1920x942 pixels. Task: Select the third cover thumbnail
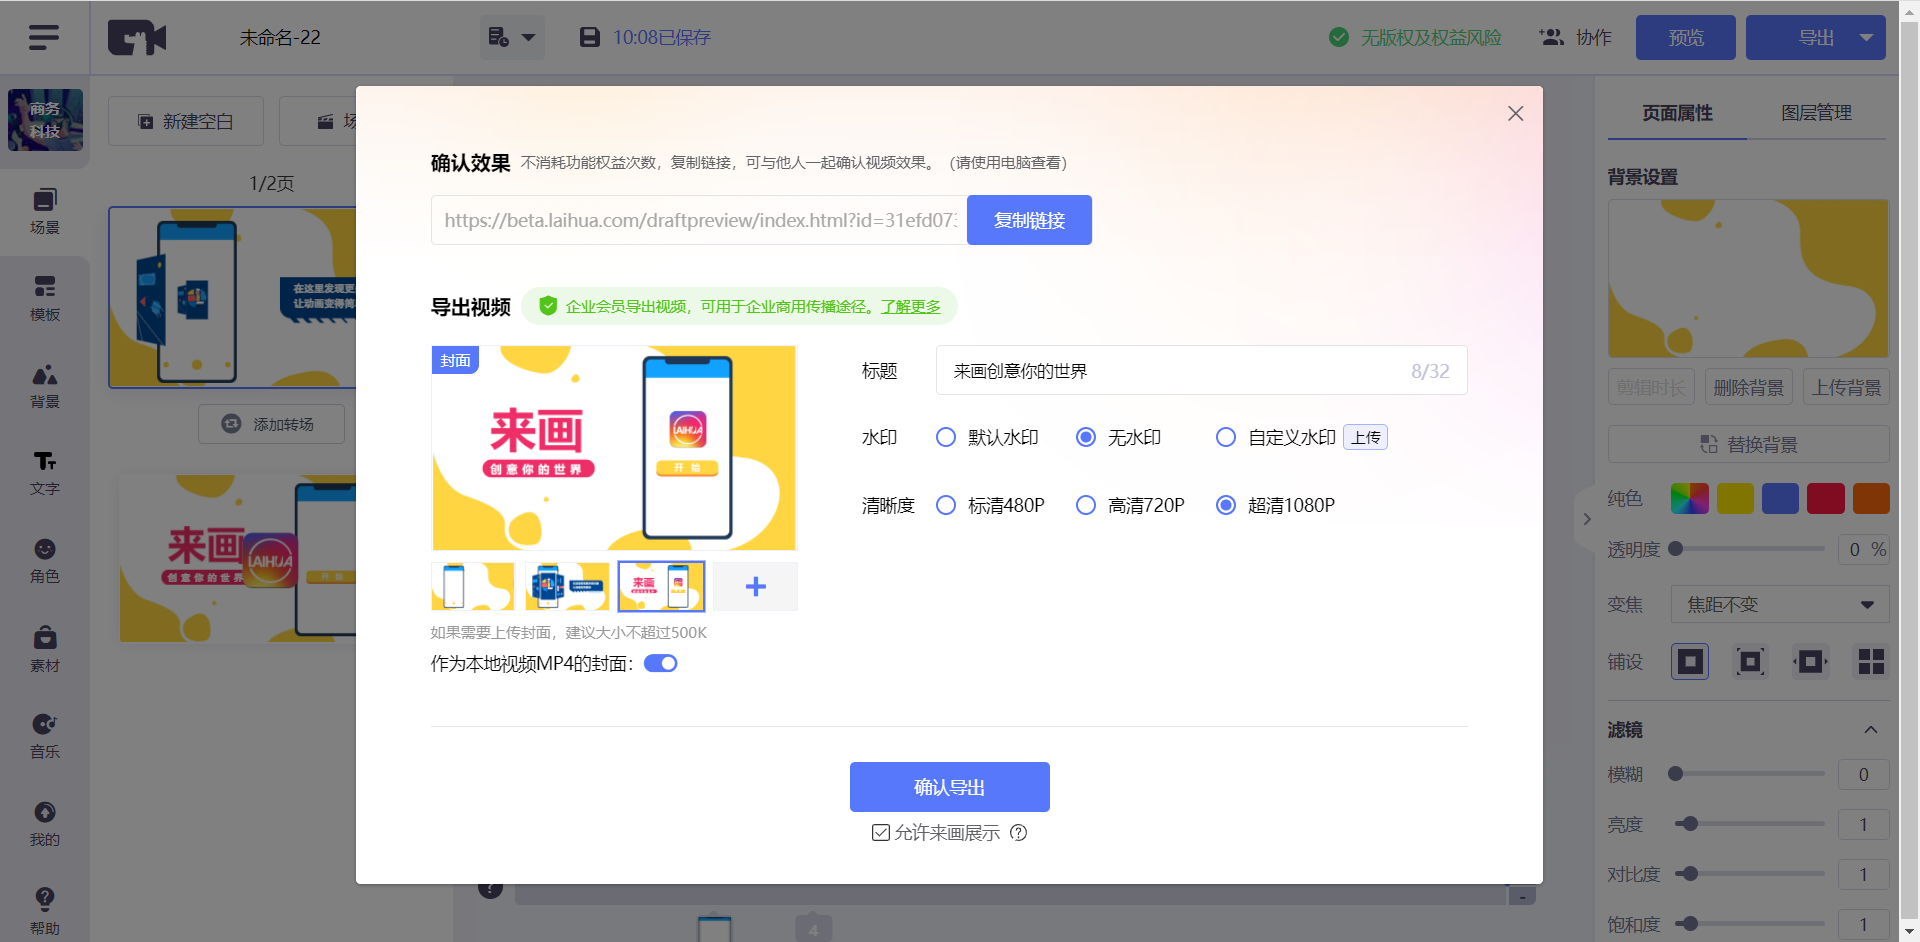661,587
